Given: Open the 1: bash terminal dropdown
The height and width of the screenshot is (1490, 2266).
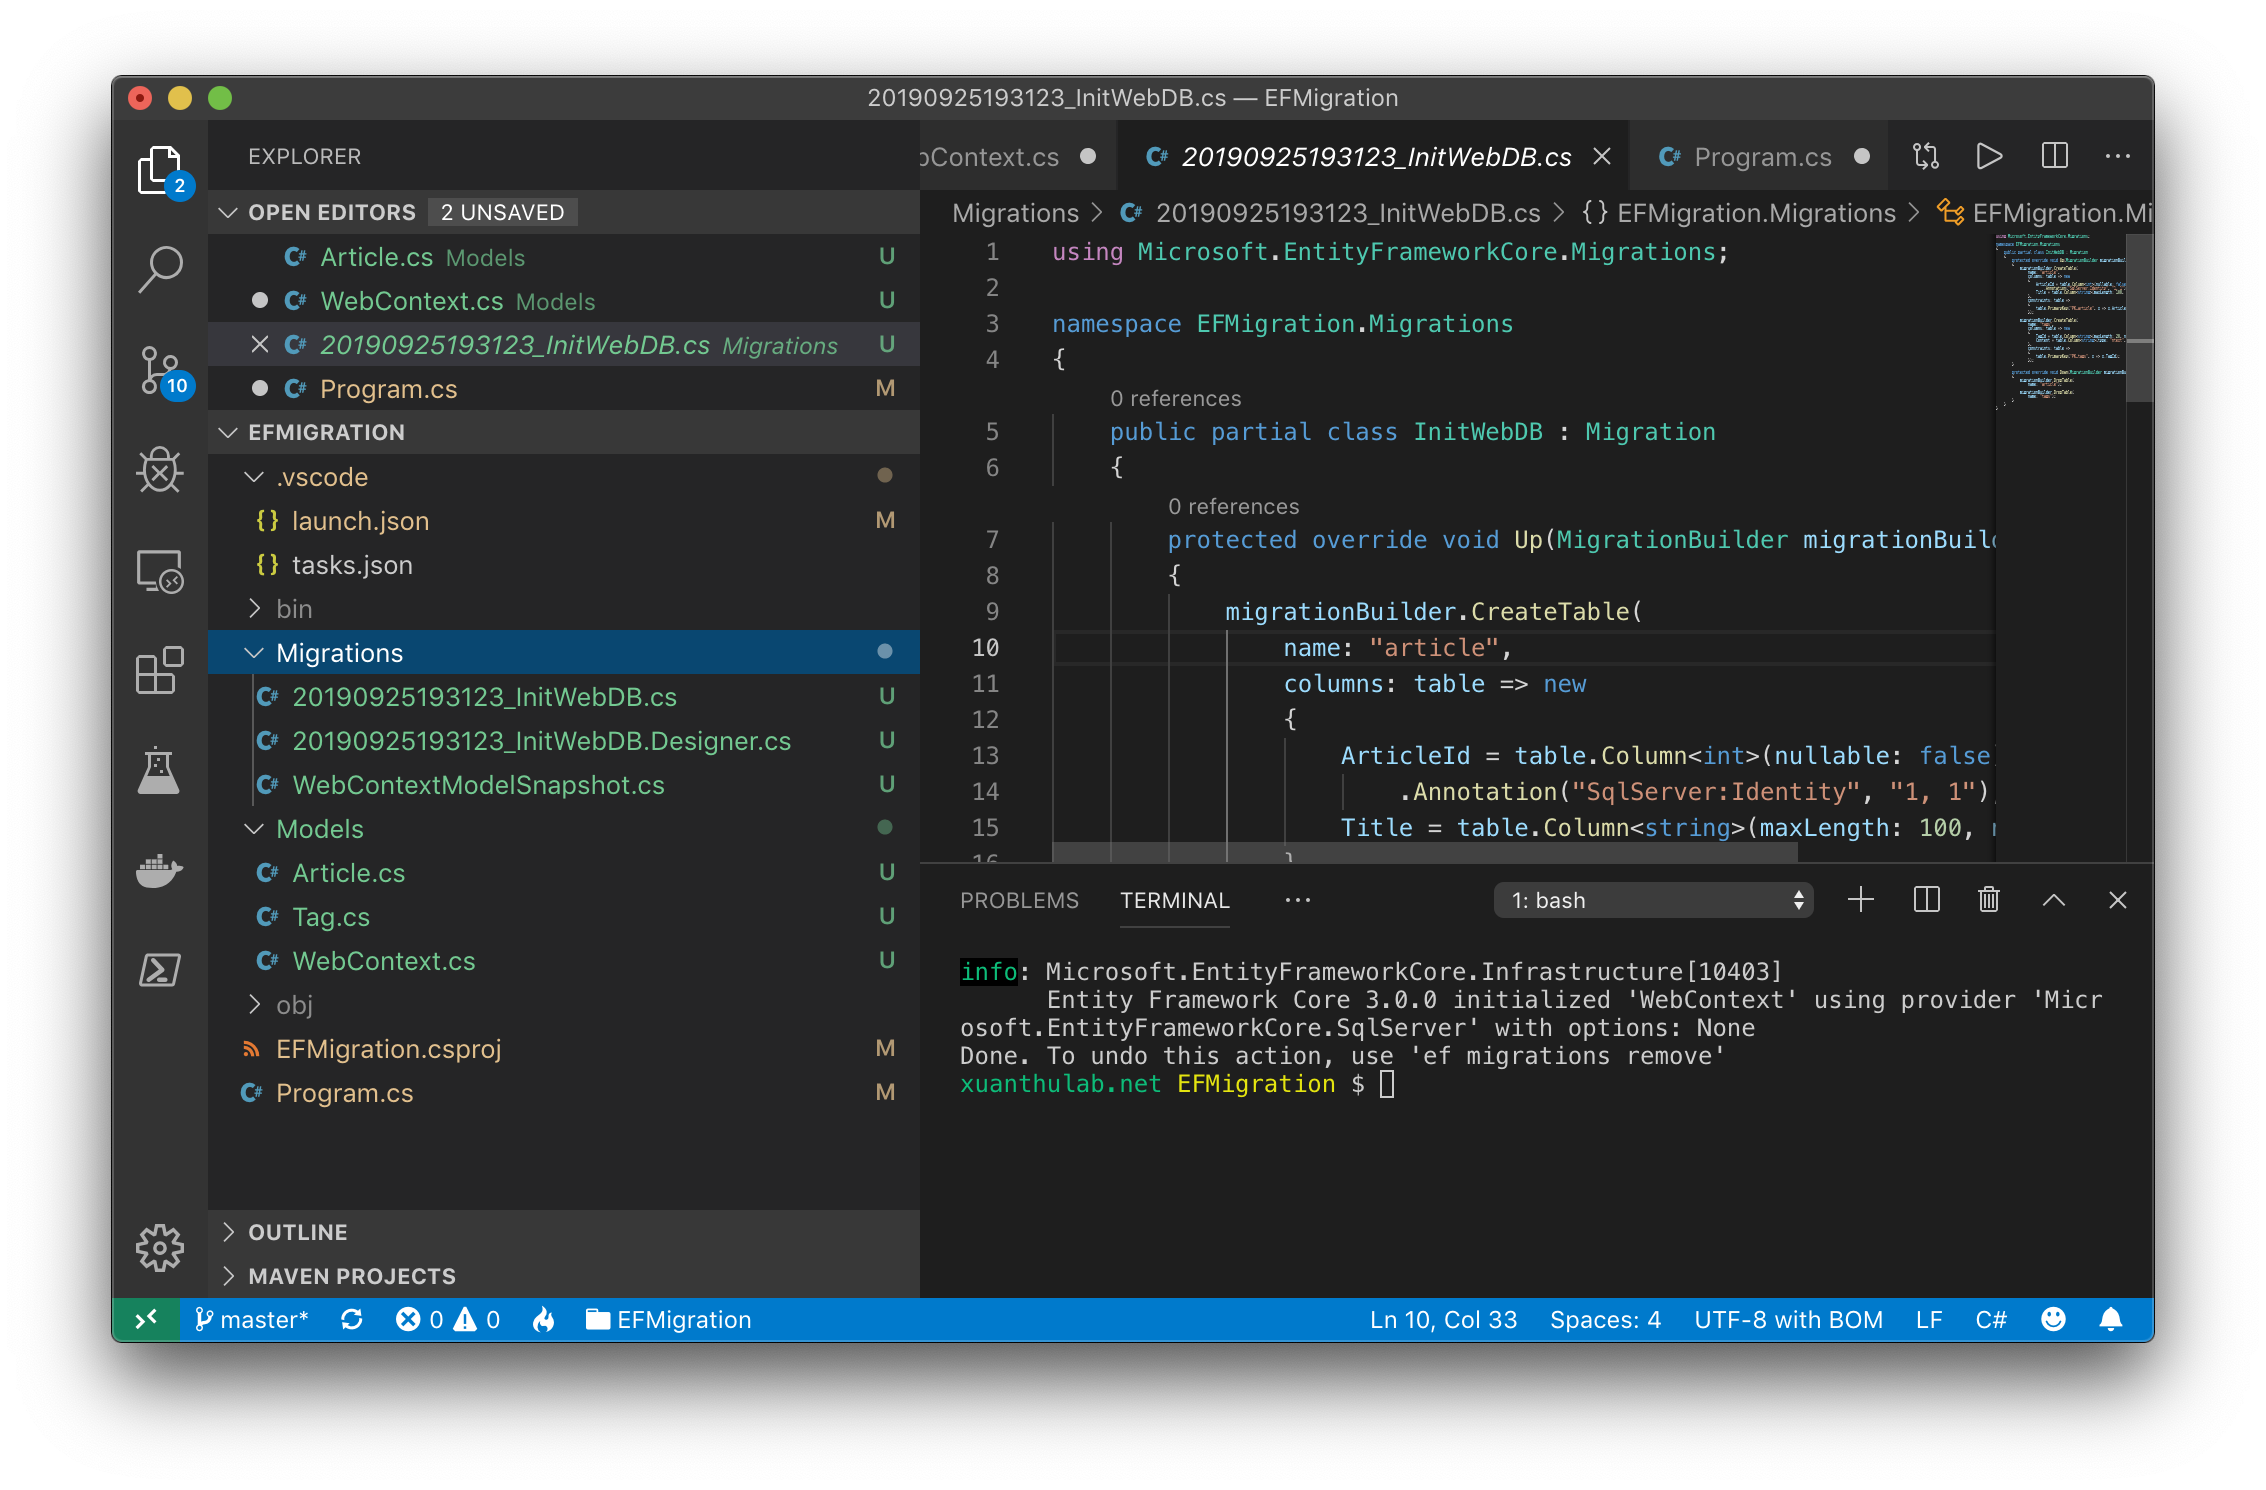Looking at the screenshot, I should click(x=1653, y=900).
